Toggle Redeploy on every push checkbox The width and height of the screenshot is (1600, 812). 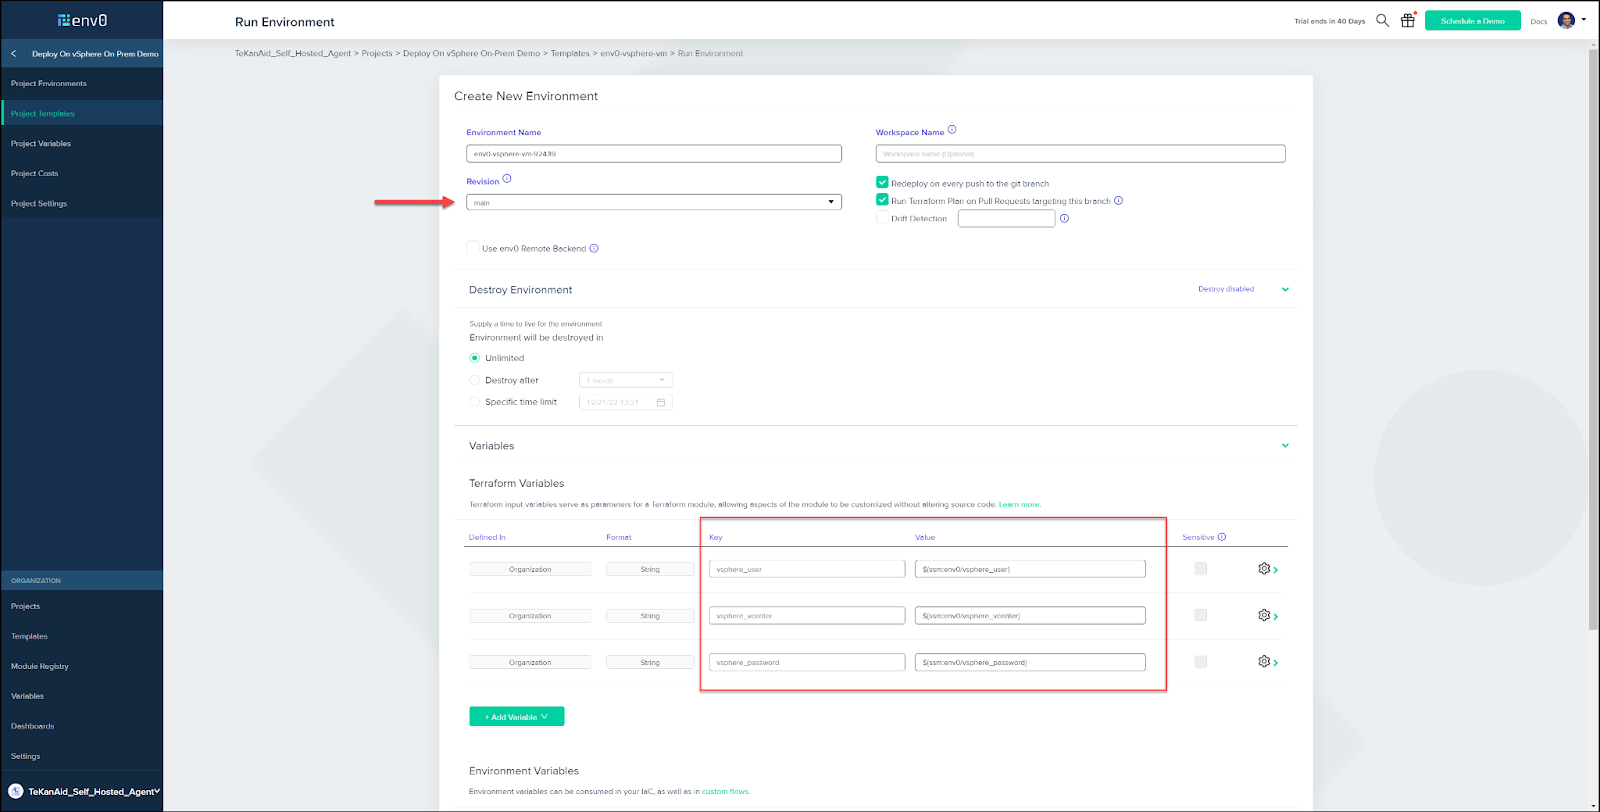[882, 182]
